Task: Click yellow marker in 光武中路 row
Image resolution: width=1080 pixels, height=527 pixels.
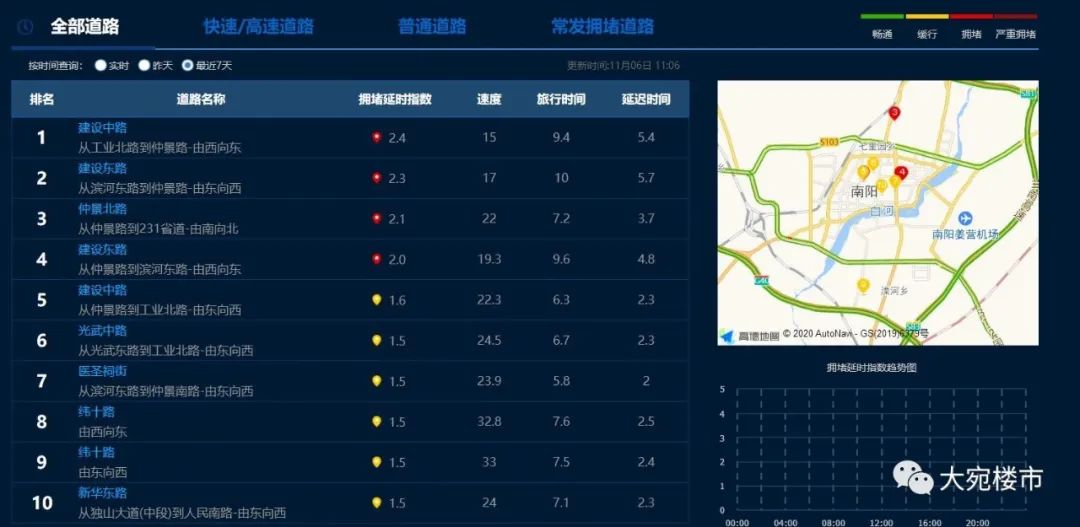Action: coord(376,340)
